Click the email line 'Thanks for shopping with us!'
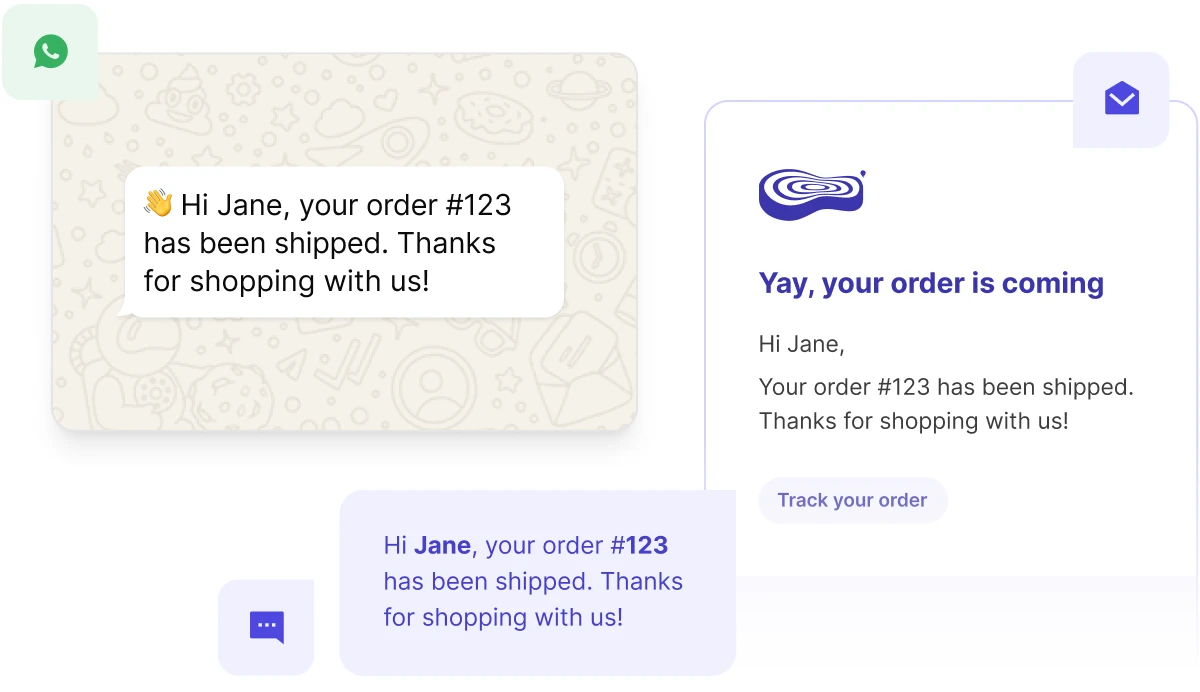 click(x=913, y=421)
